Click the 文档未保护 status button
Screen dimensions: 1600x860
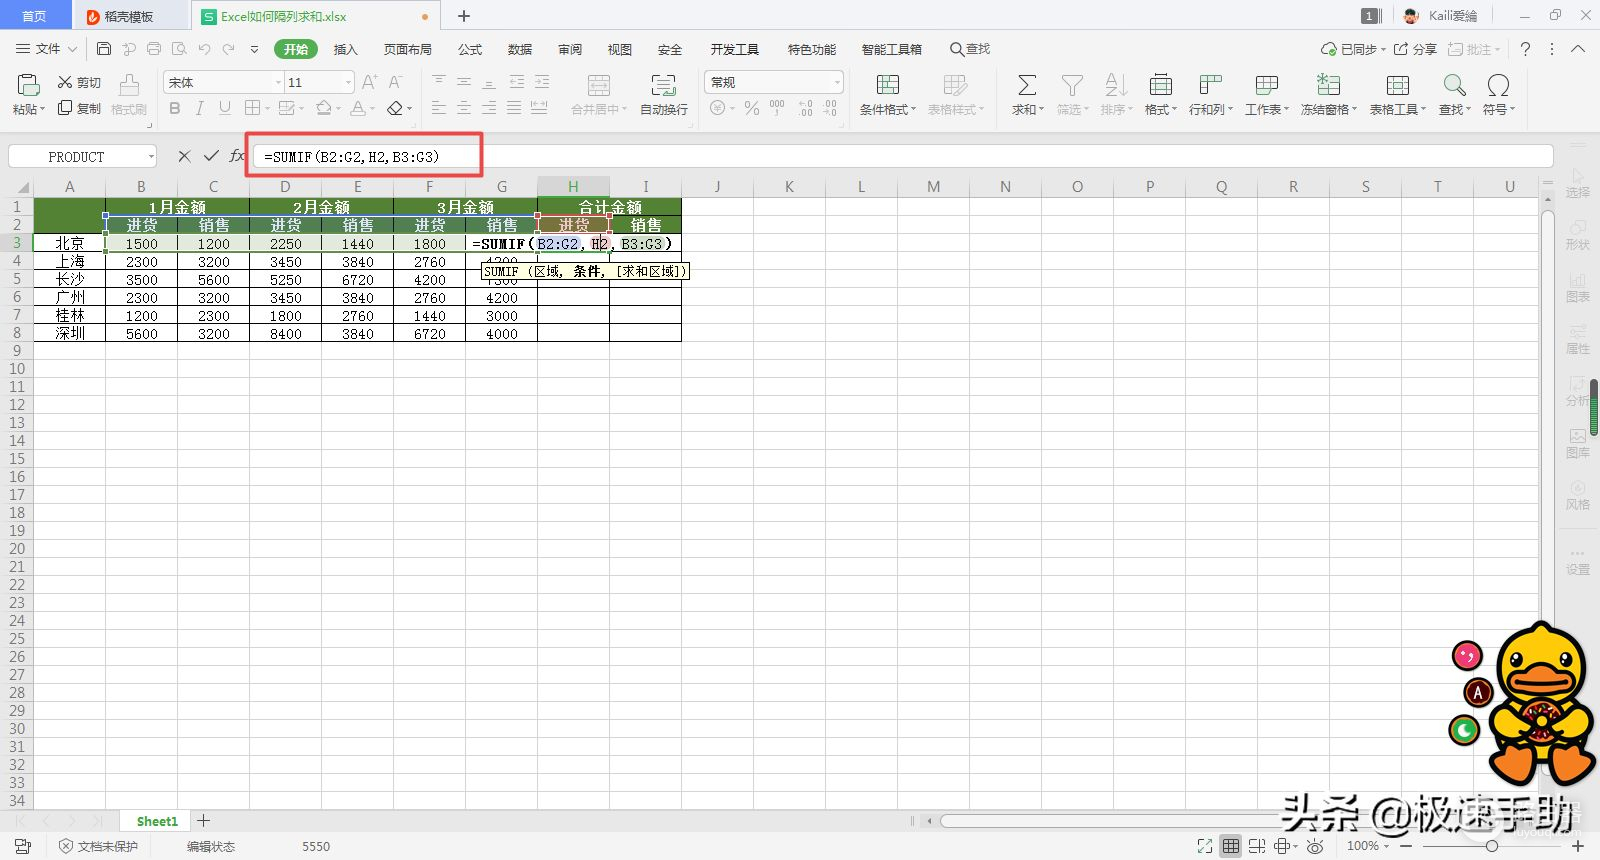tap(98, 846)
